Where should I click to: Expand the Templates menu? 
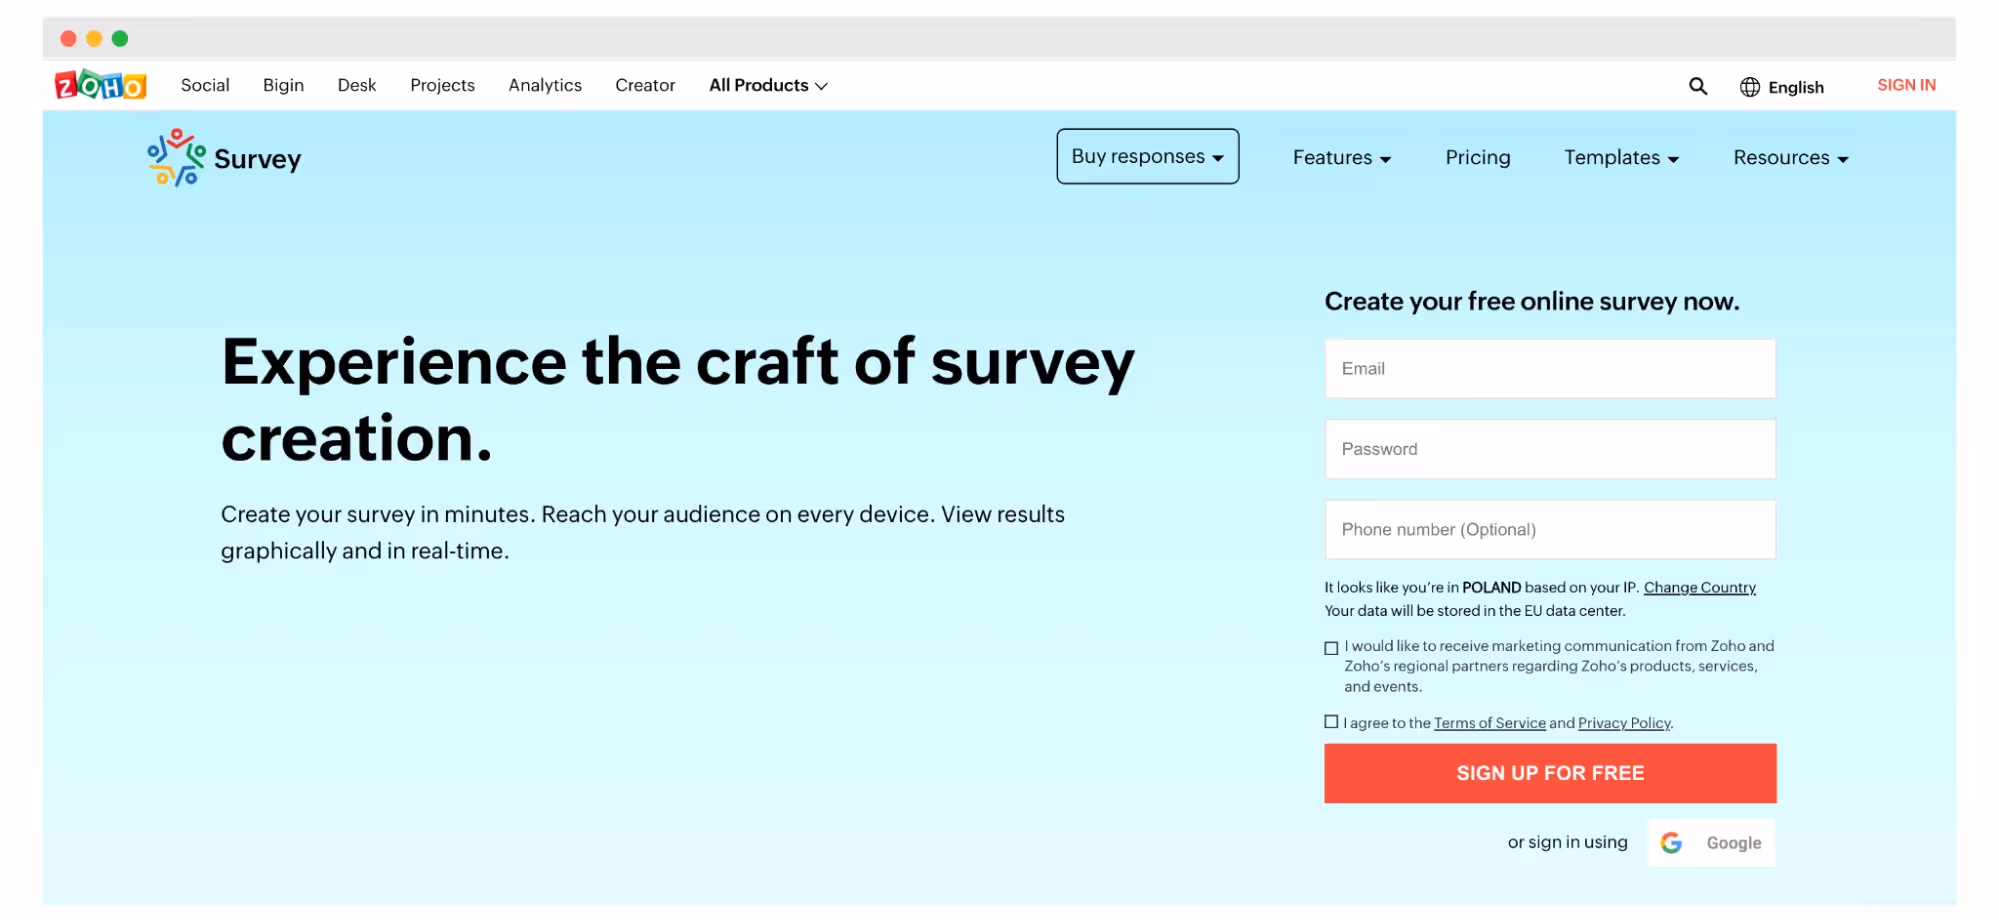point(1622,158)
